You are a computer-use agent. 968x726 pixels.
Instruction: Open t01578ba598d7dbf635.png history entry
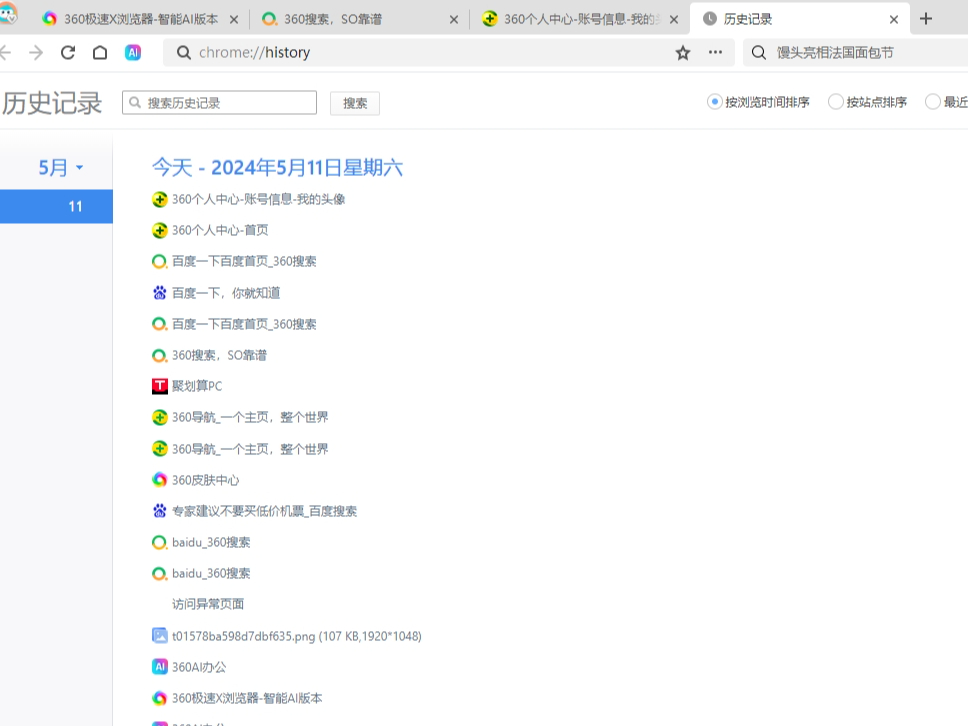point(296,636)
